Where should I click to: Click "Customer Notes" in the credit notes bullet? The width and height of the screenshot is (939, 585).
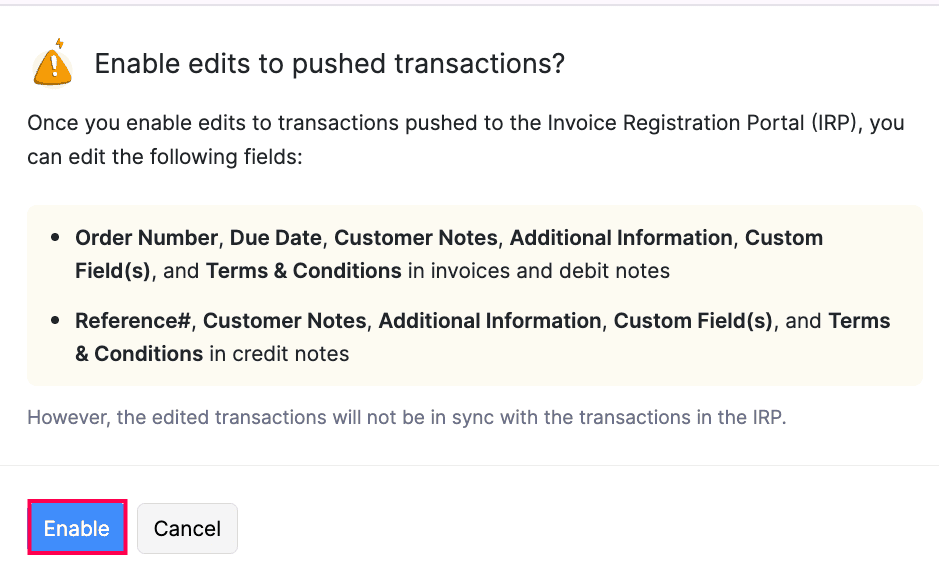(285, 321)
